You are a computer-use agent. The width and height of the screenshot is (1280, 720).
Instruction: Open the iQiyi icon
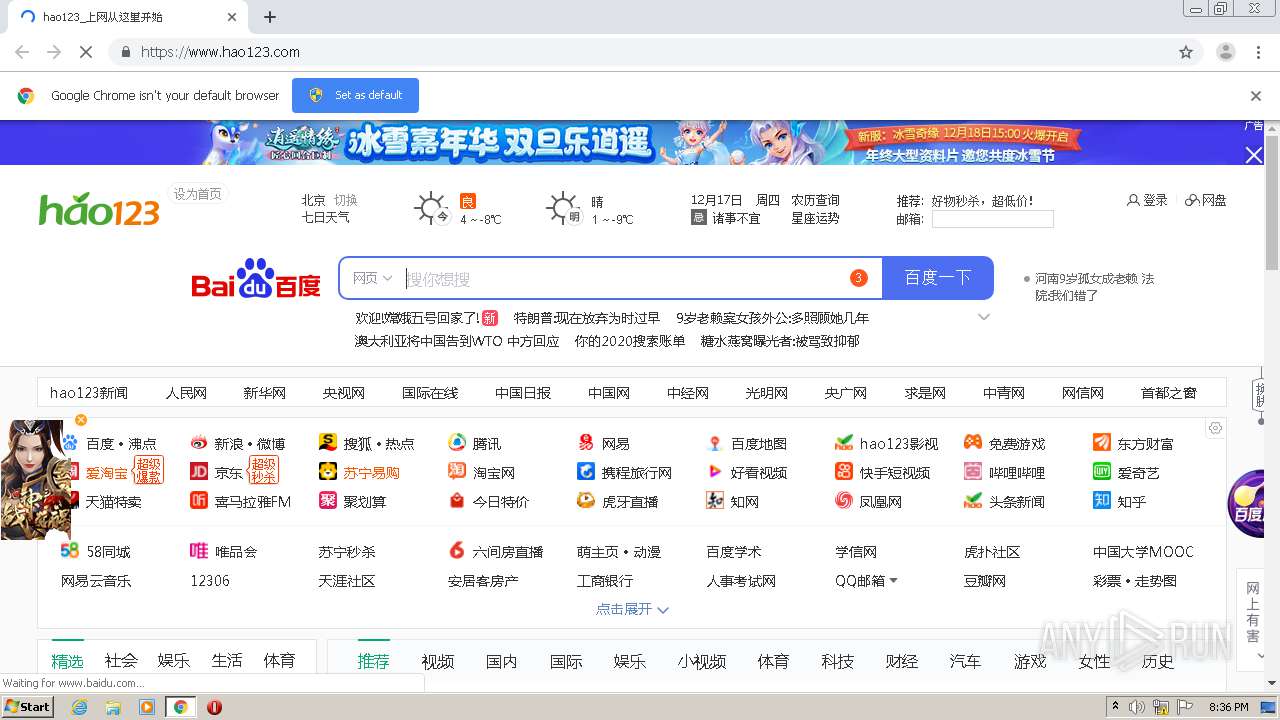1102,472
